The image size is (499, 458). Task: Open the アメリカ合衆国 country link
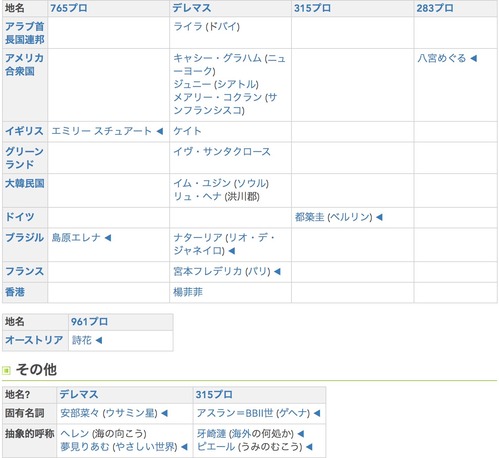(x=24, y=64)
